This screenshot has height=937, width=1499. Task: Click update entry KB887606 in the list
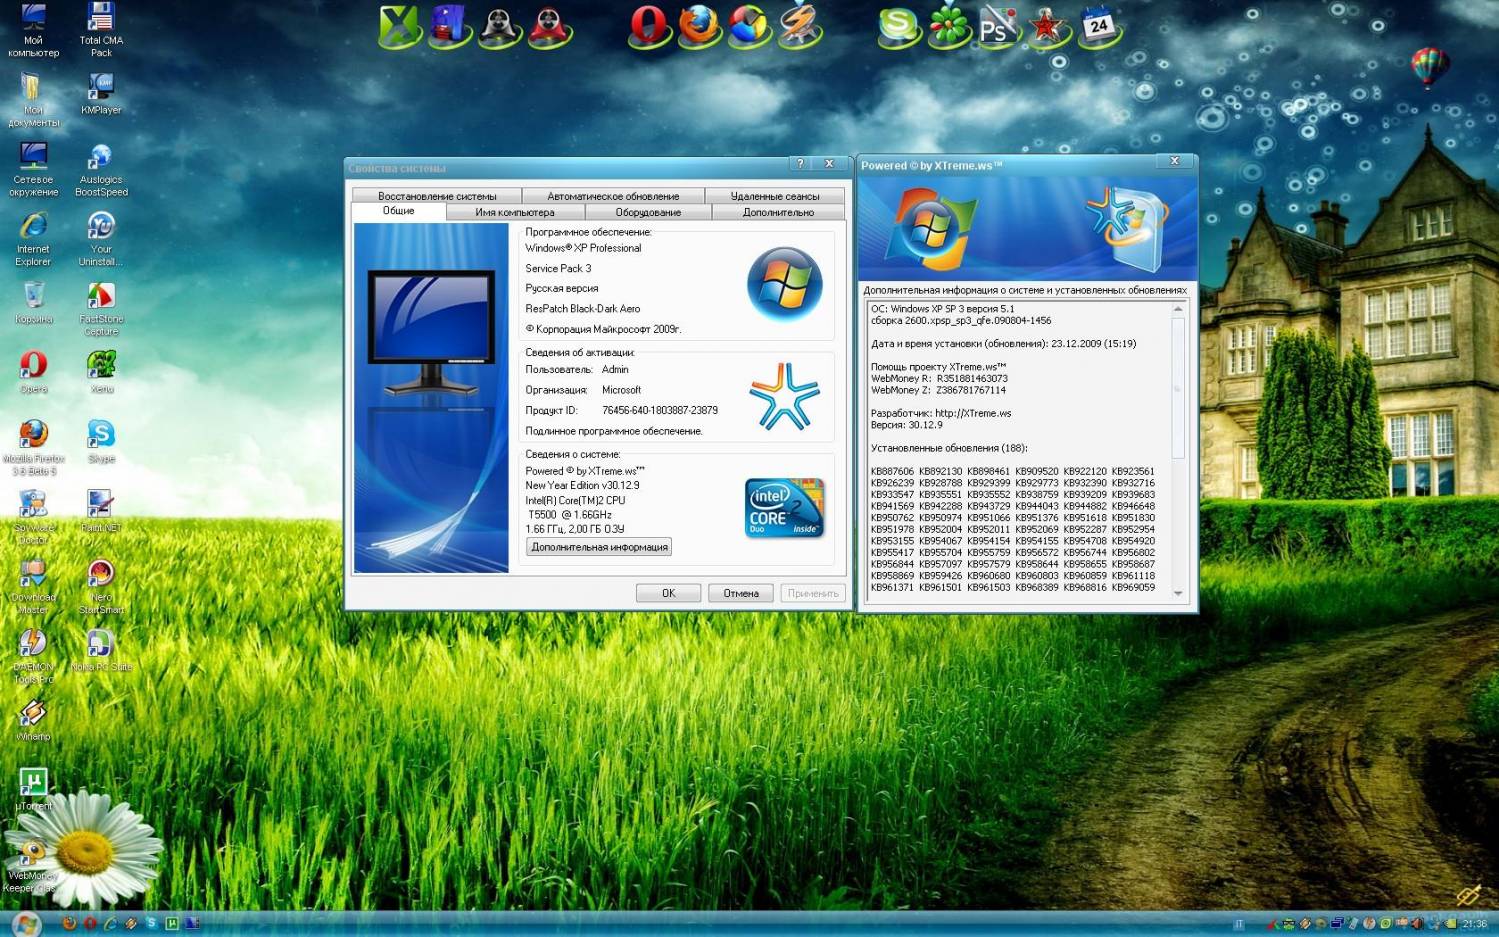[892, 471]
